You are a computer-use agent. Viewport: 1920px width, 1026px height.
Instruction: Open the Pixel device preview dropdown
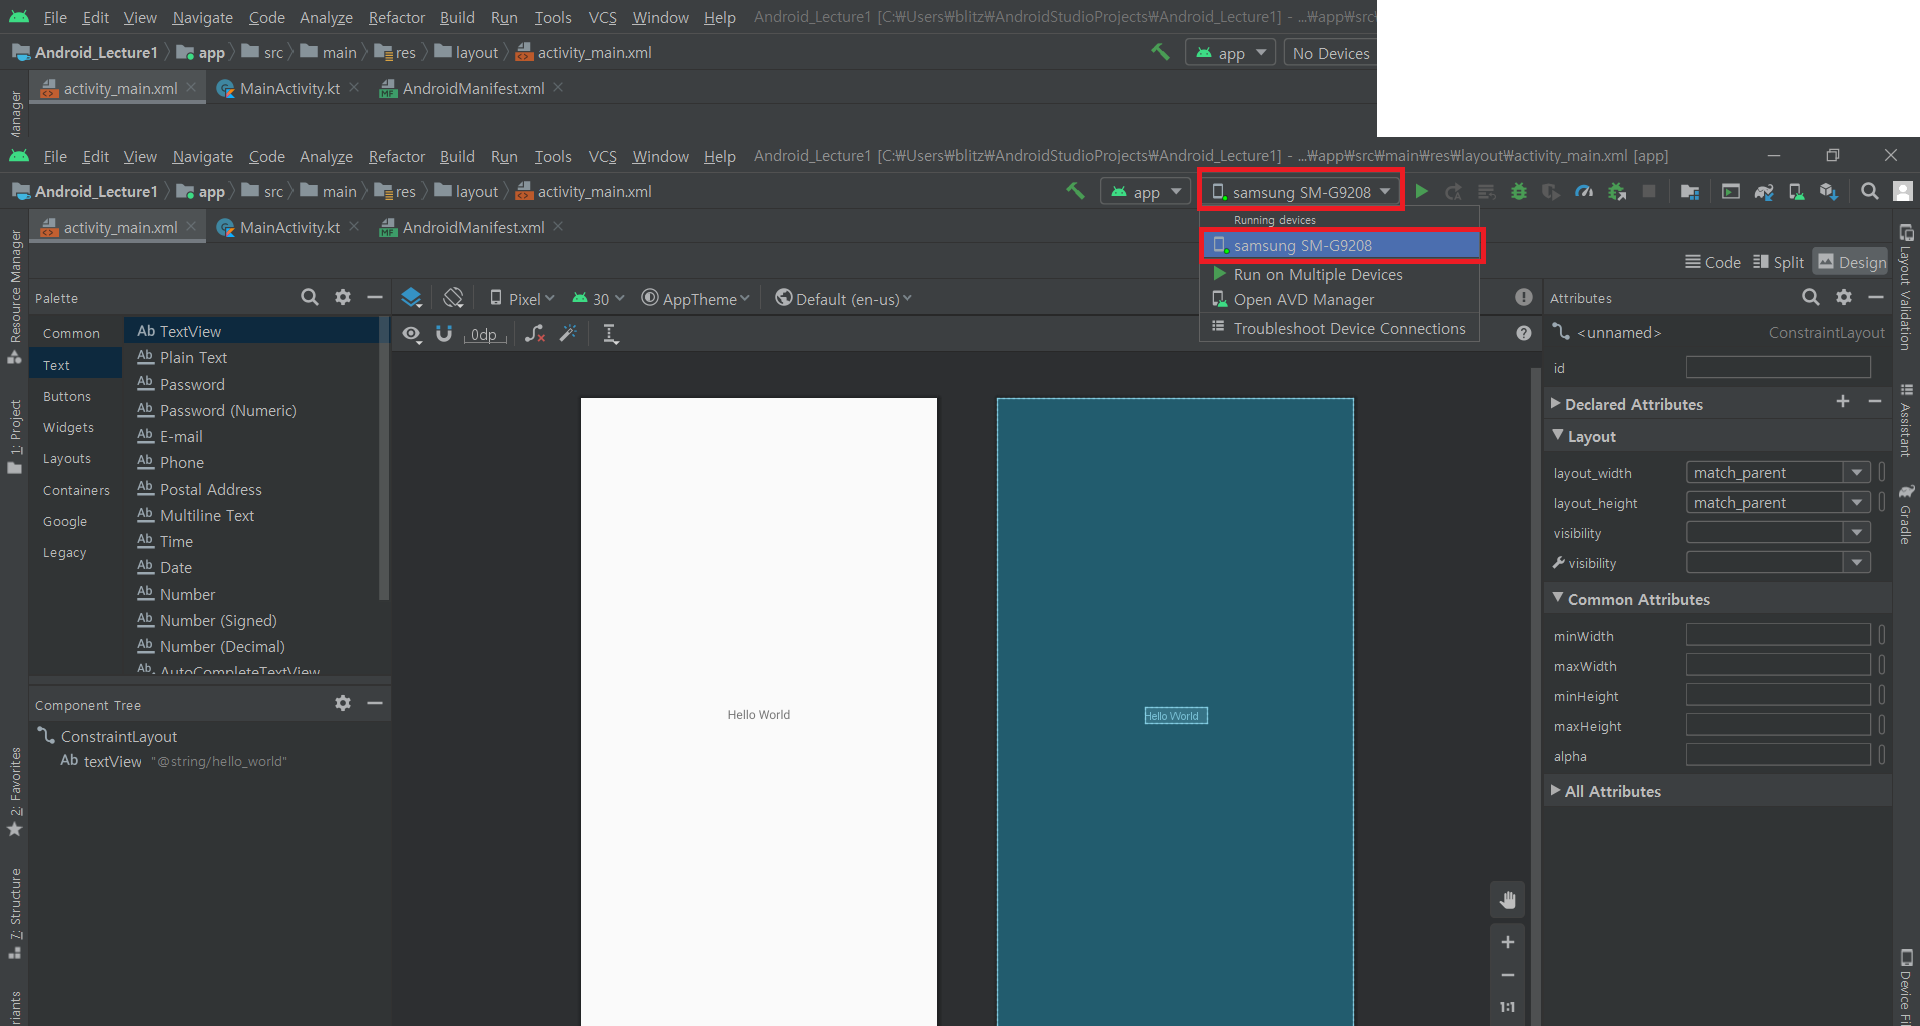pyautogui.click(x=522, y=298)
